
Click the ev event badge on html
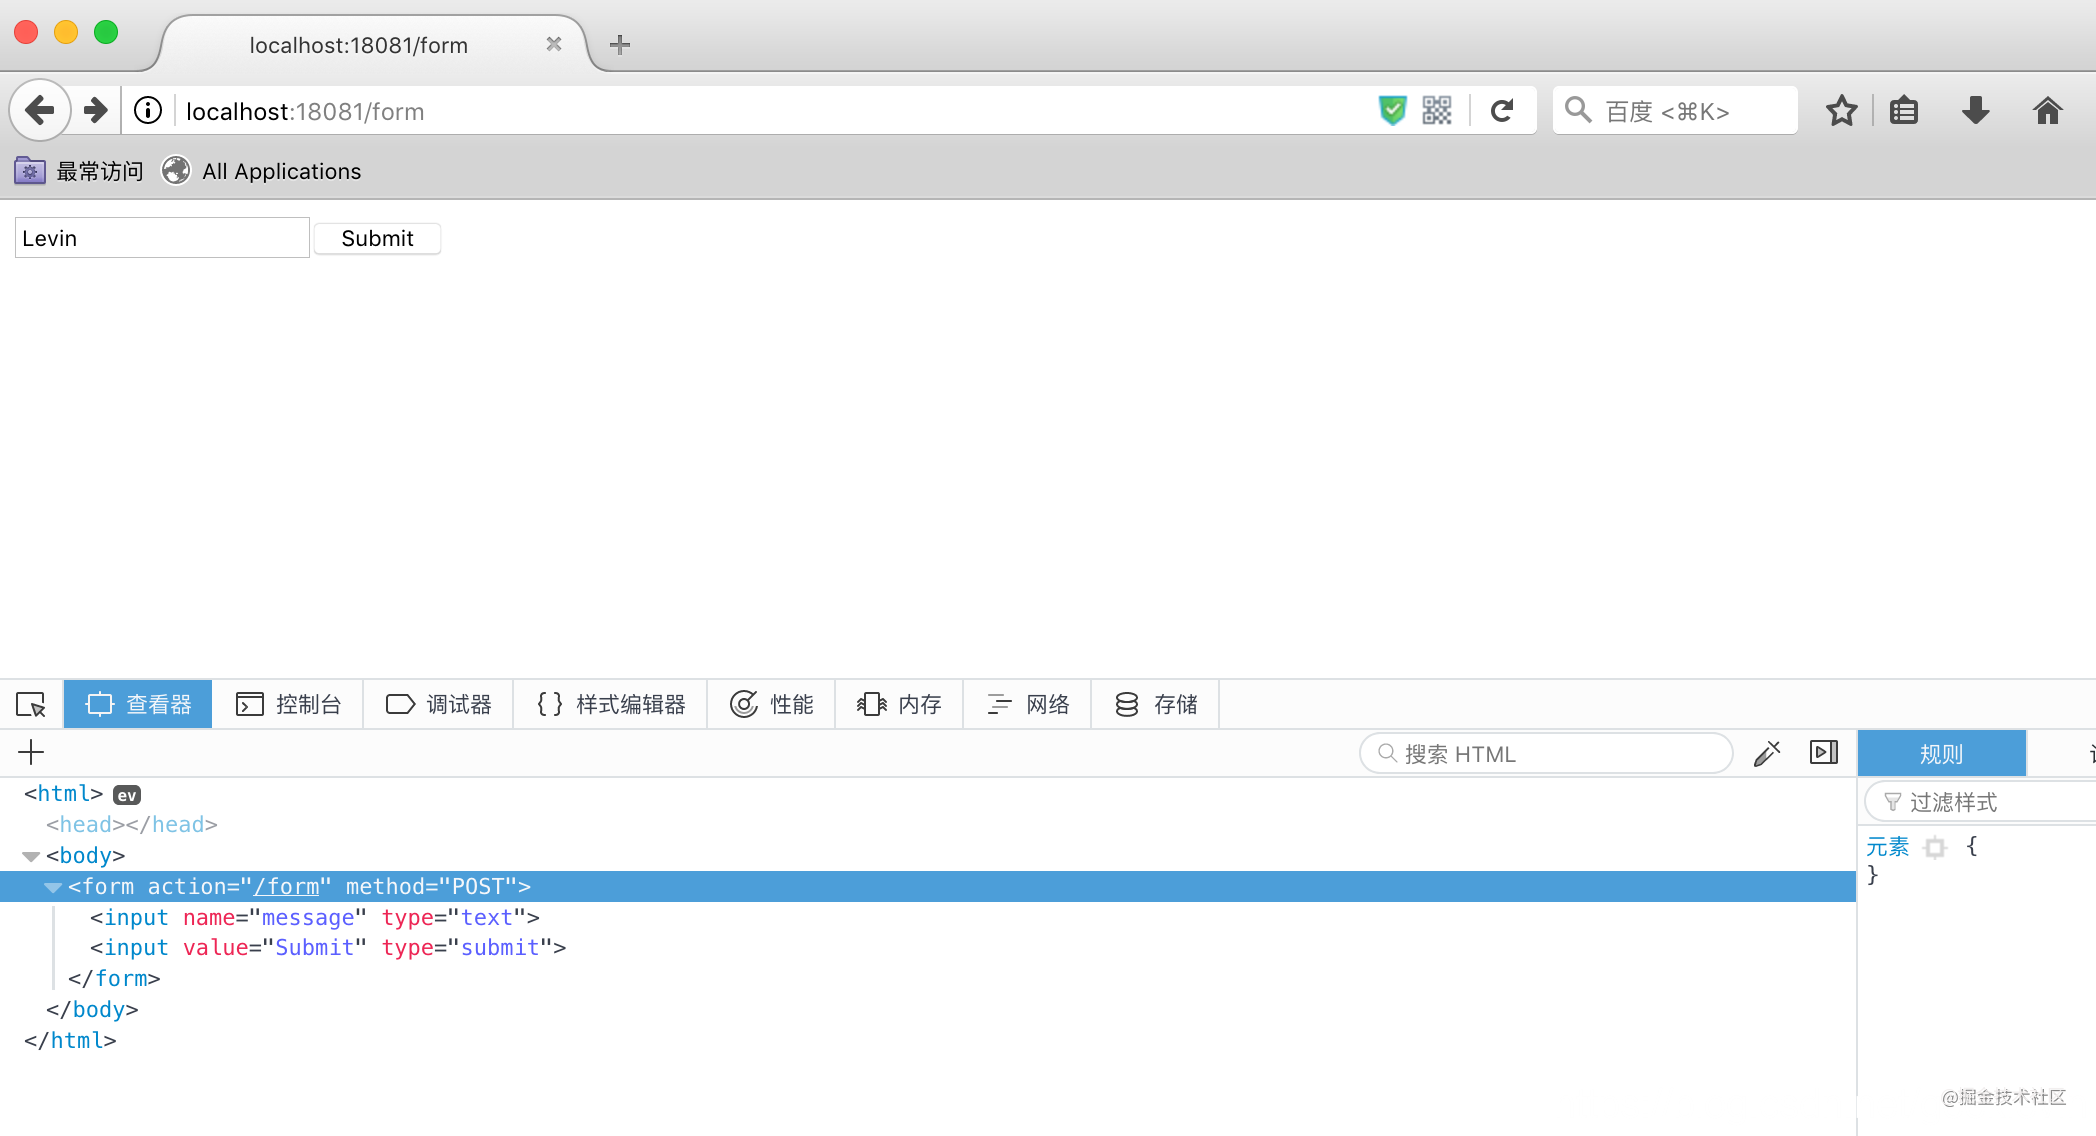coord(127,795)
